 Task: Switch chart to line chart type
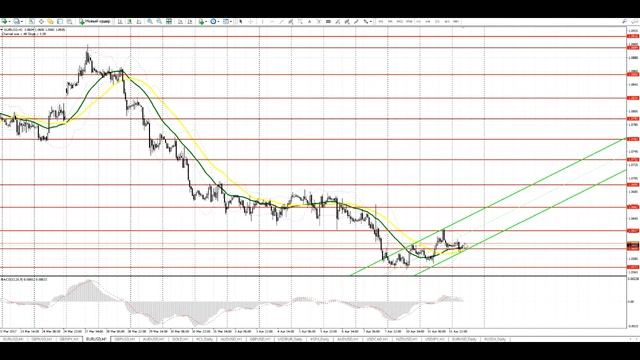coord(139,21)
